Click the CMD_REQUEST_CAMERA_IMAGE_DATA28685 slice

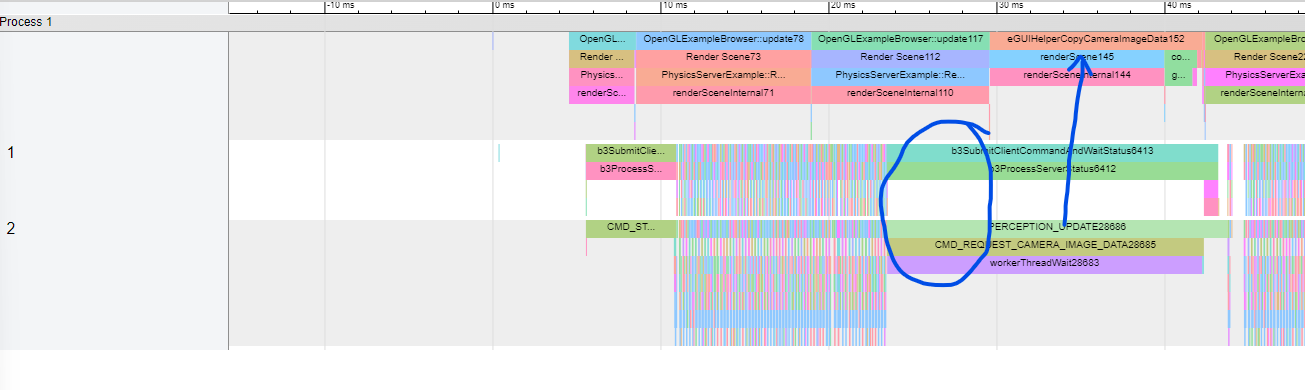[x=1045, y=245]
